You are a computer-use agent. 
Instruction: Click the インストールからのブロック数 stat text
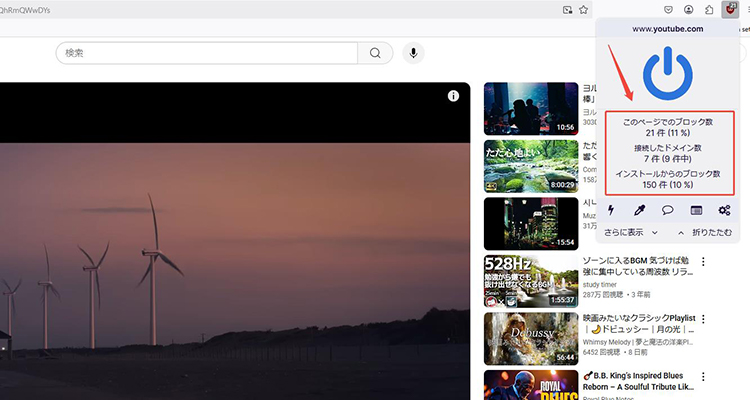668,174
